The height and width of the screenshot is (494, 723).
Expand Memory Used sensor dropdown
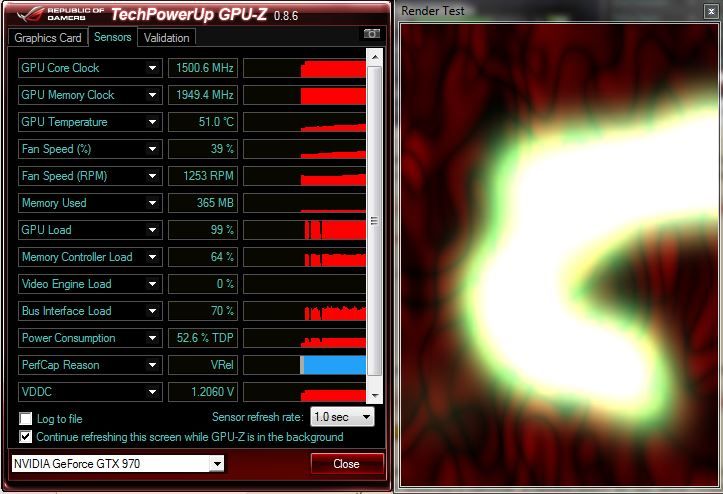click(152, 203)
